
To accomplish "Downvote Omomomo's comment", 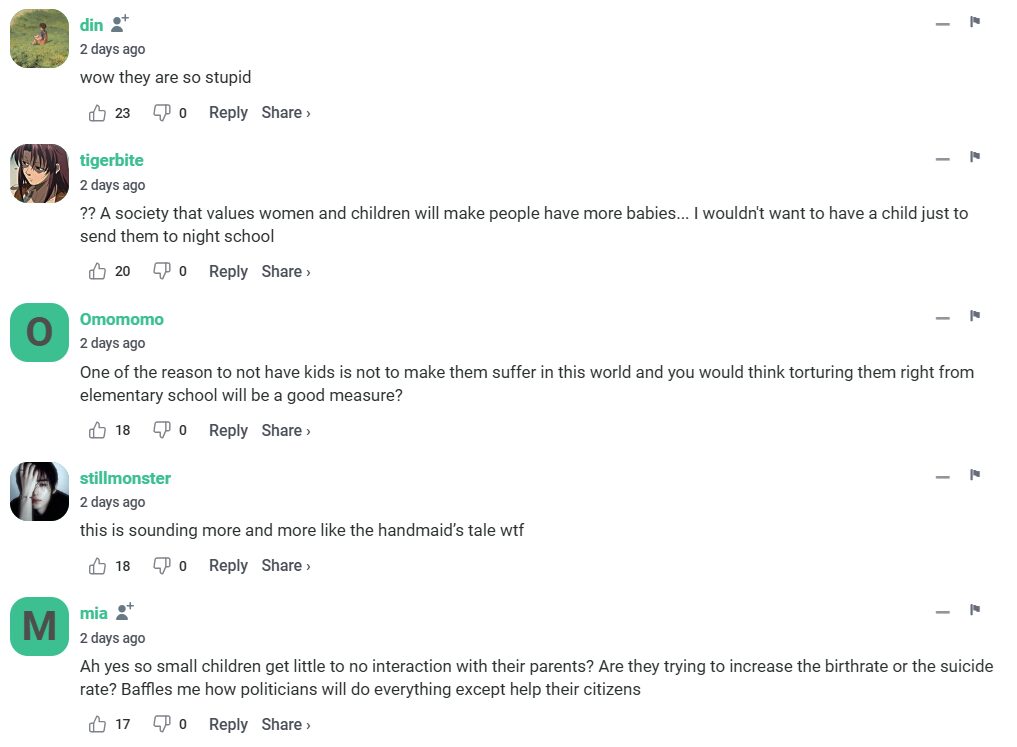I will (161, 430).
